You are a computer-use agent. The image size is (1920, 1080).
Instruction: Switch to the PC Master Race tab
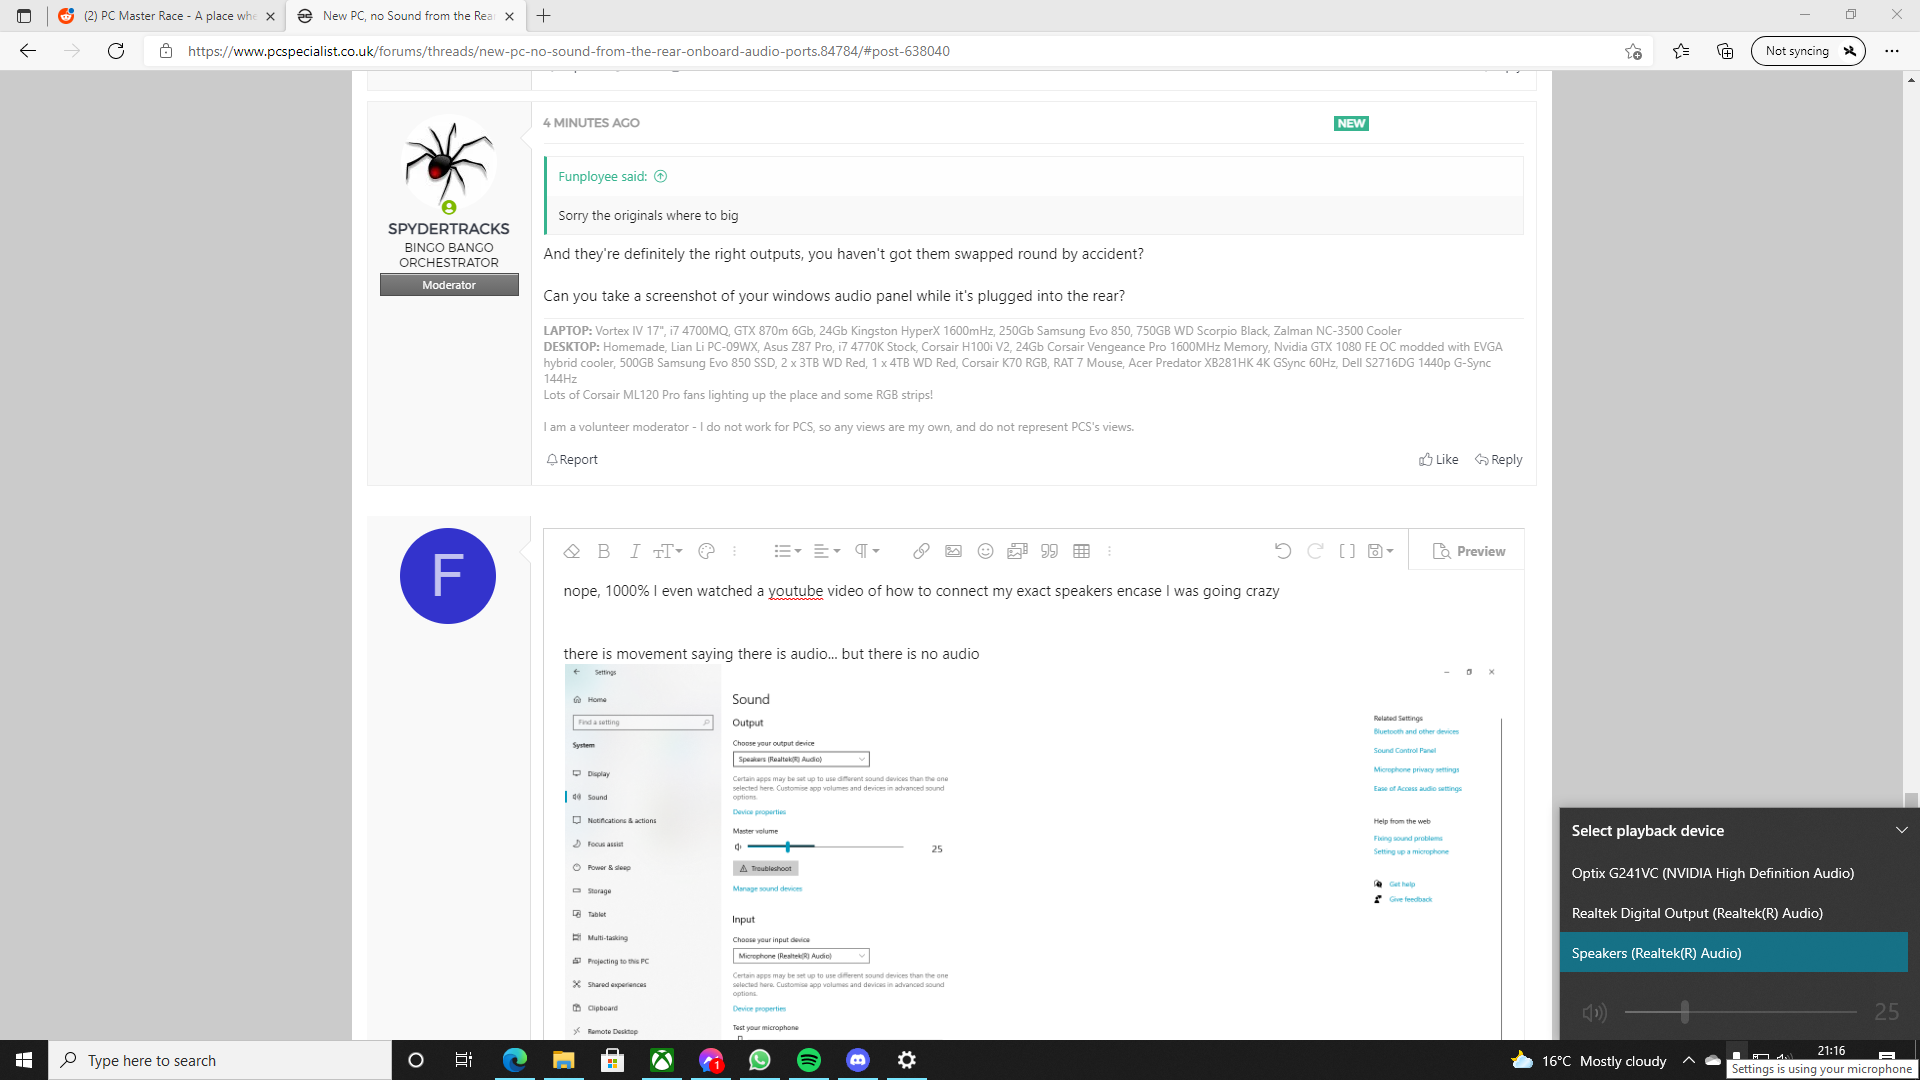167,16
